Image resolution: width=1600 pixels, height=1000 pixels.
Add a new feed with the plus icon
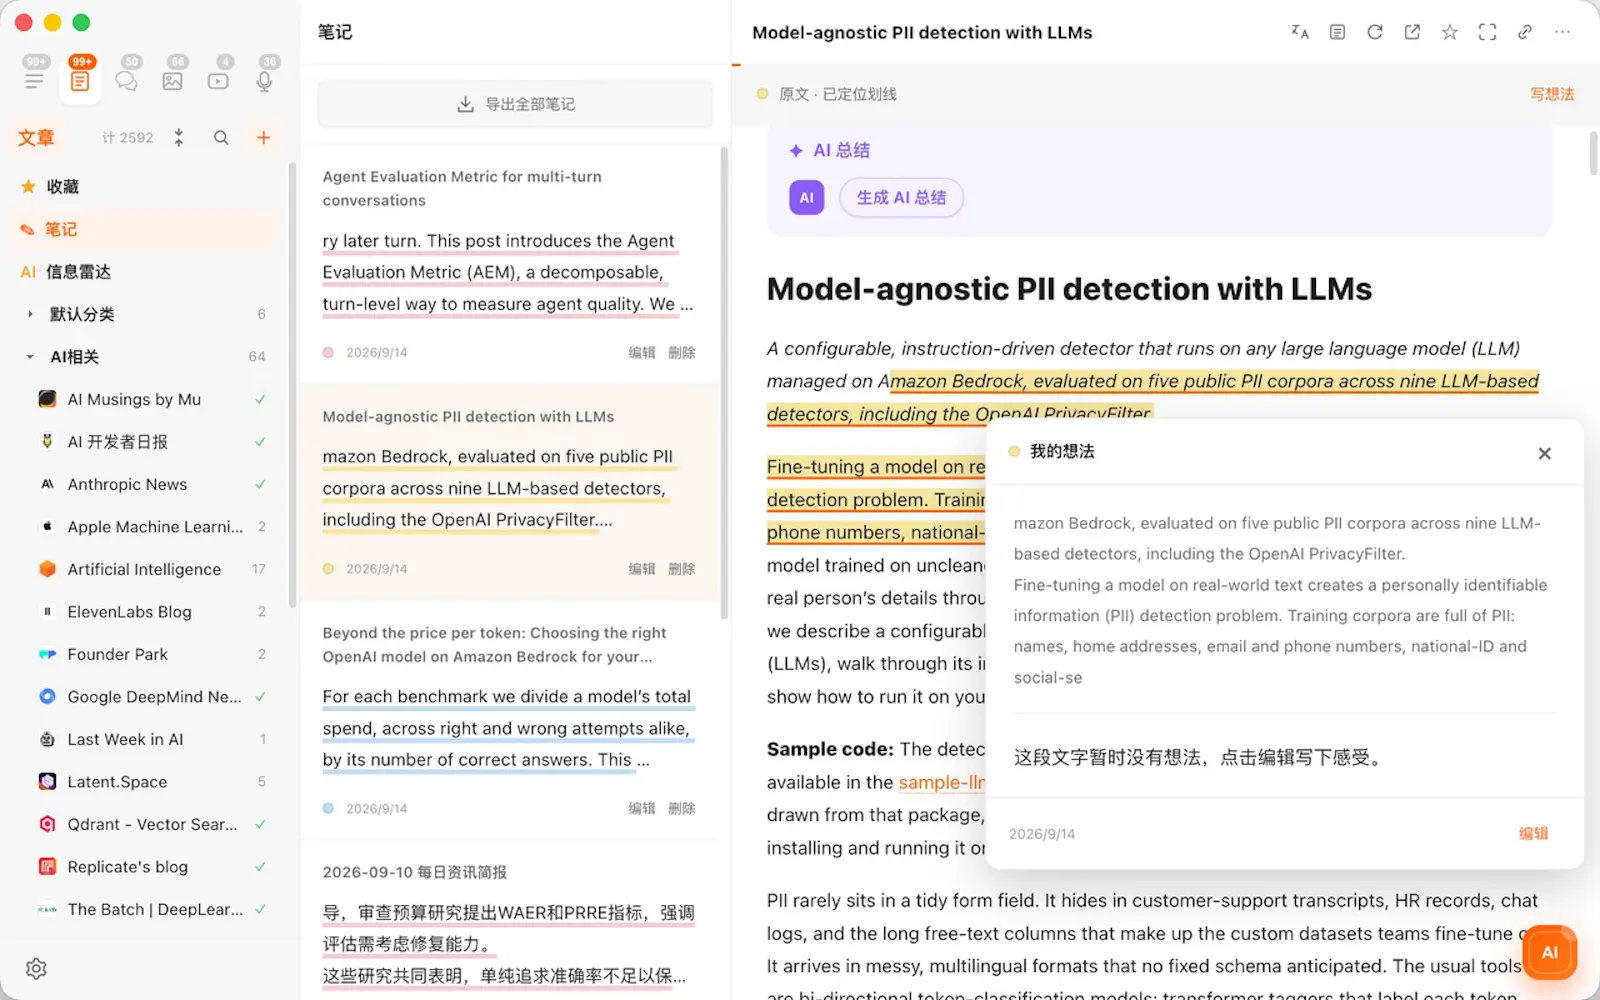click(x=264, y=138)
